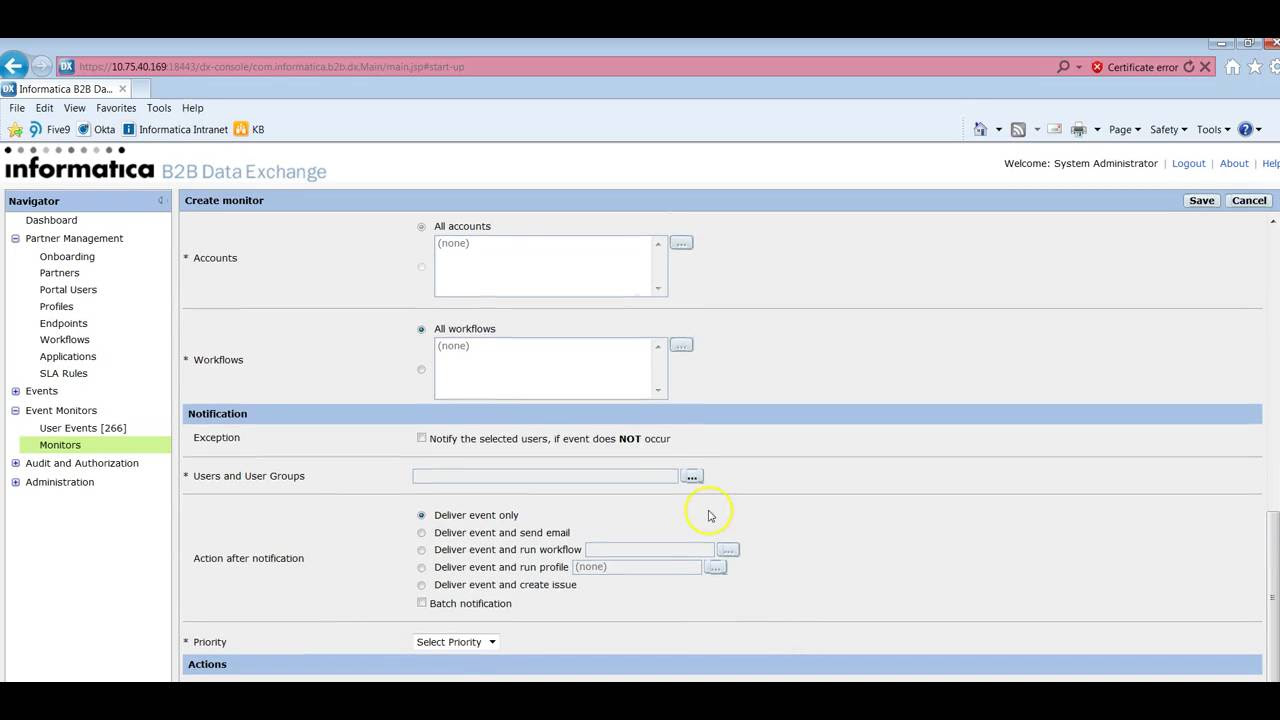Collapse the Partner Management tree node
Image resolution: width=1280 pixels, height=720 pixels.
coord(15,239)
